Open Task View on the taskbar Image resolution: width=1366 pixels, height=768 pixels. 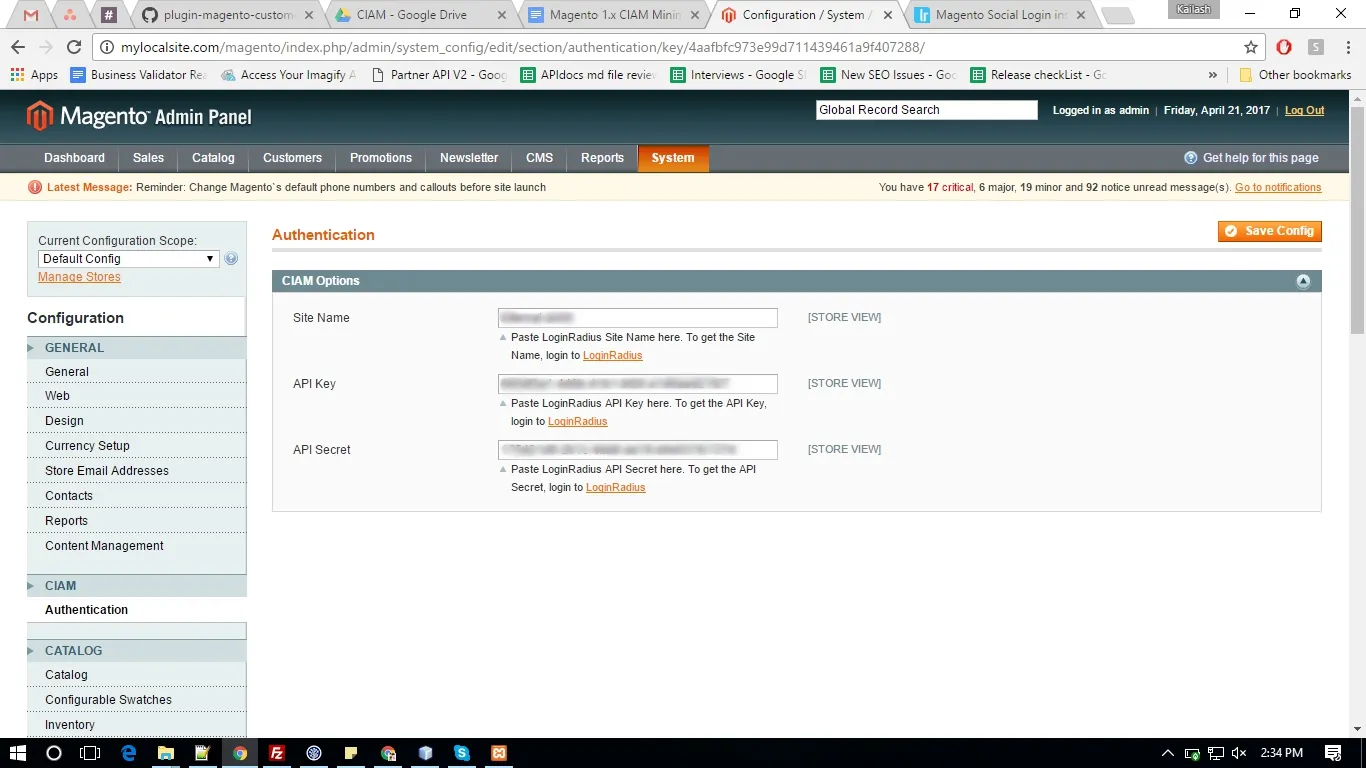[91, 753]
